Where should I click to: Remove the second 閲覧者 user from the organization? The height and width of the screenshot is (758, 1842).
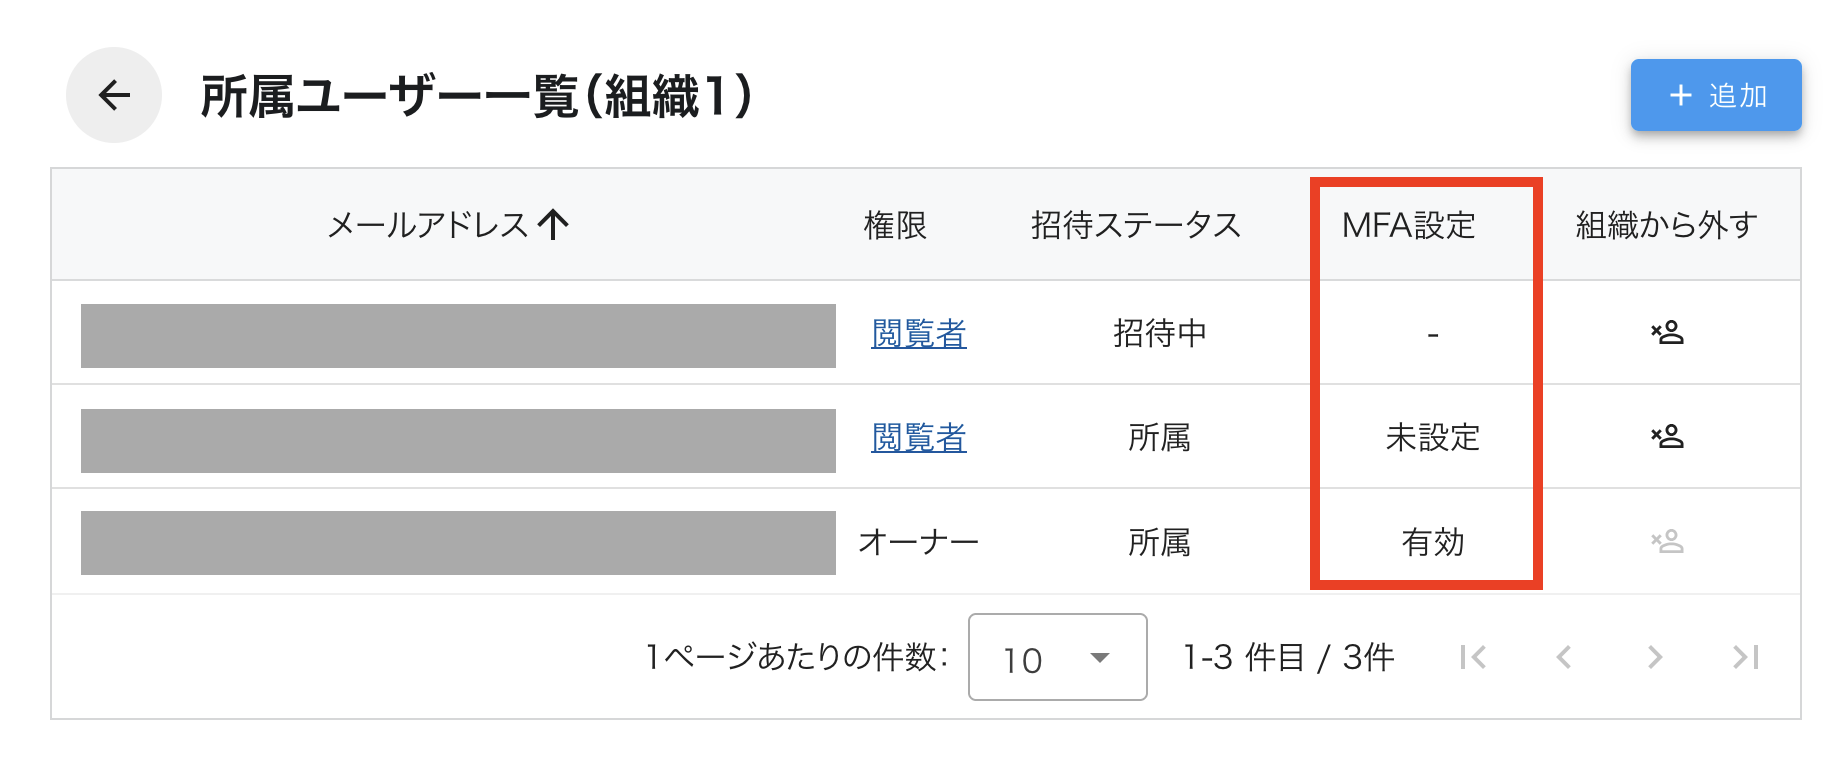point(1668,438)
